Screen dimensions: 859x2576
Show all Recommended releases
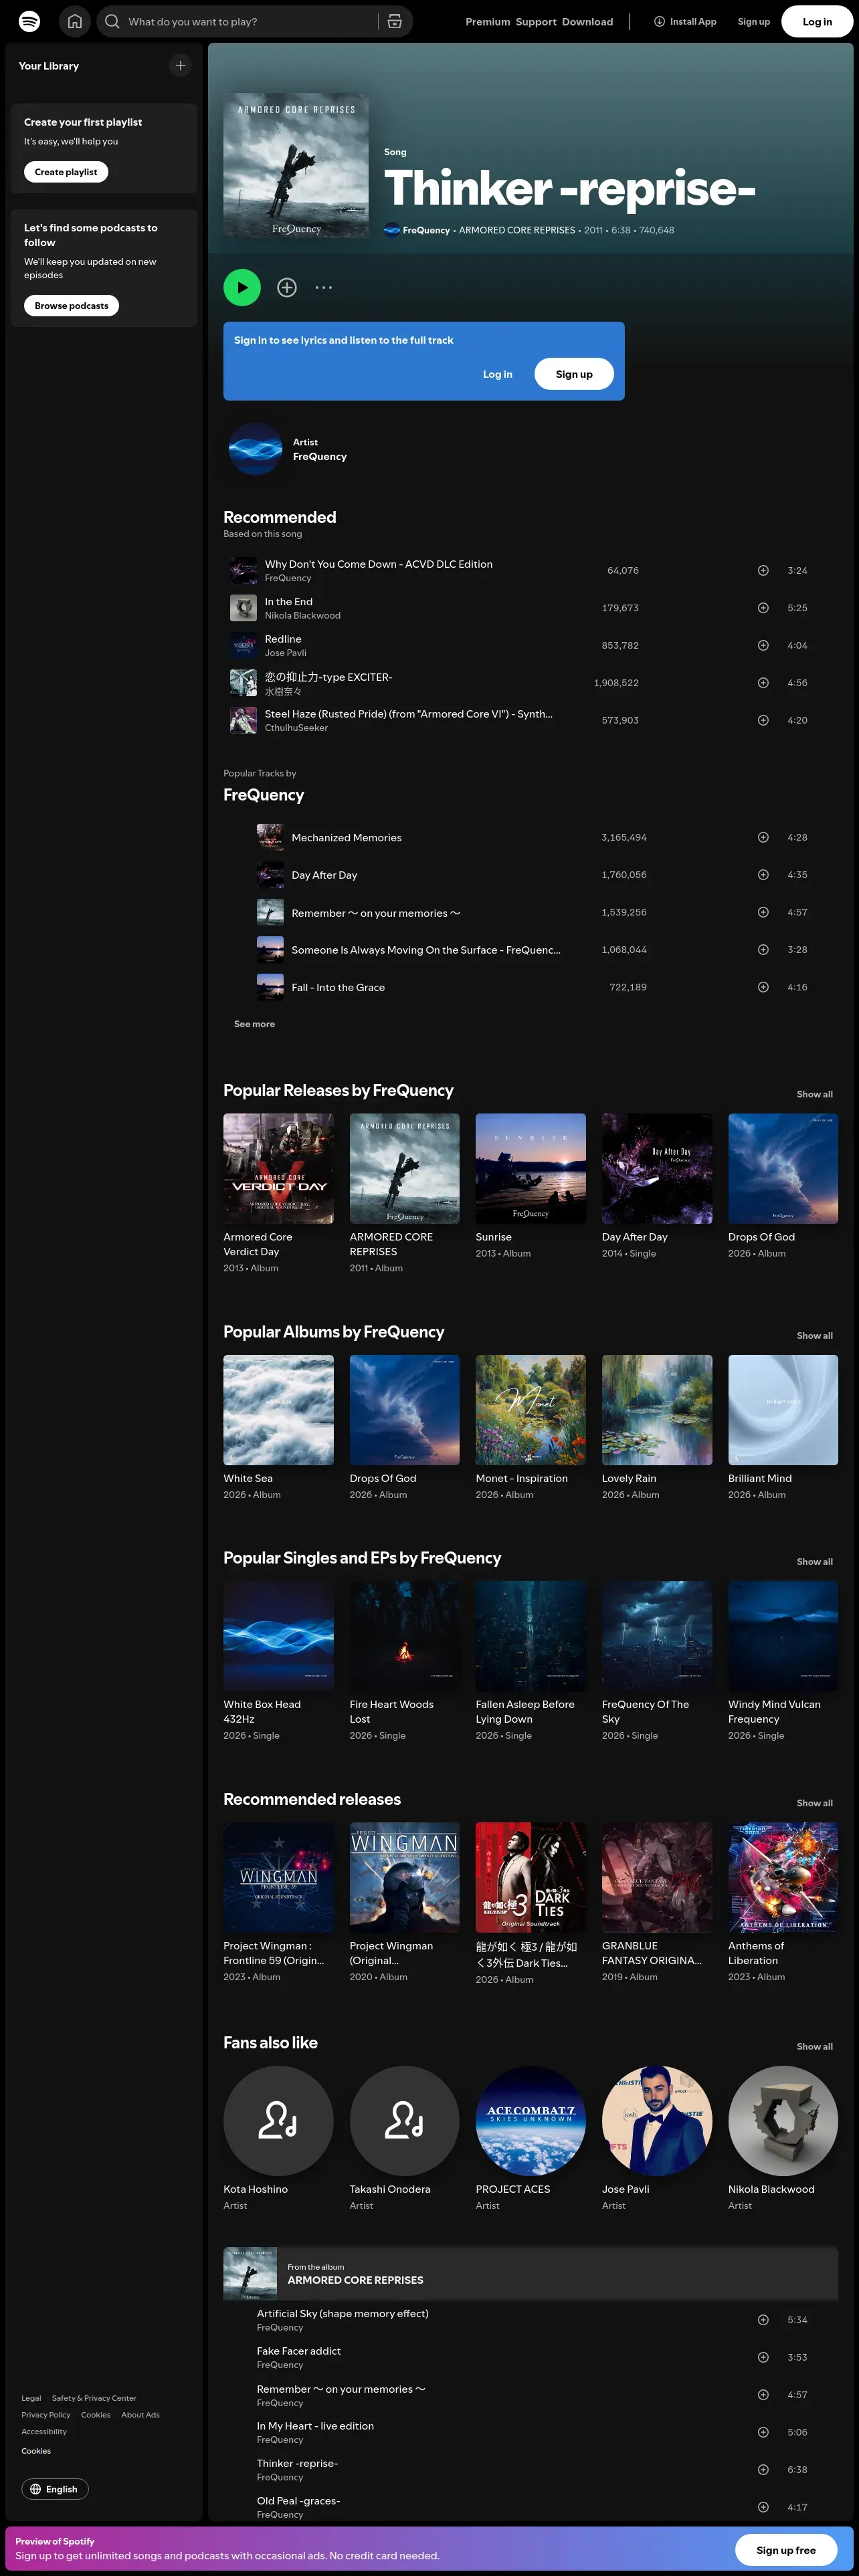(814, 1803)
